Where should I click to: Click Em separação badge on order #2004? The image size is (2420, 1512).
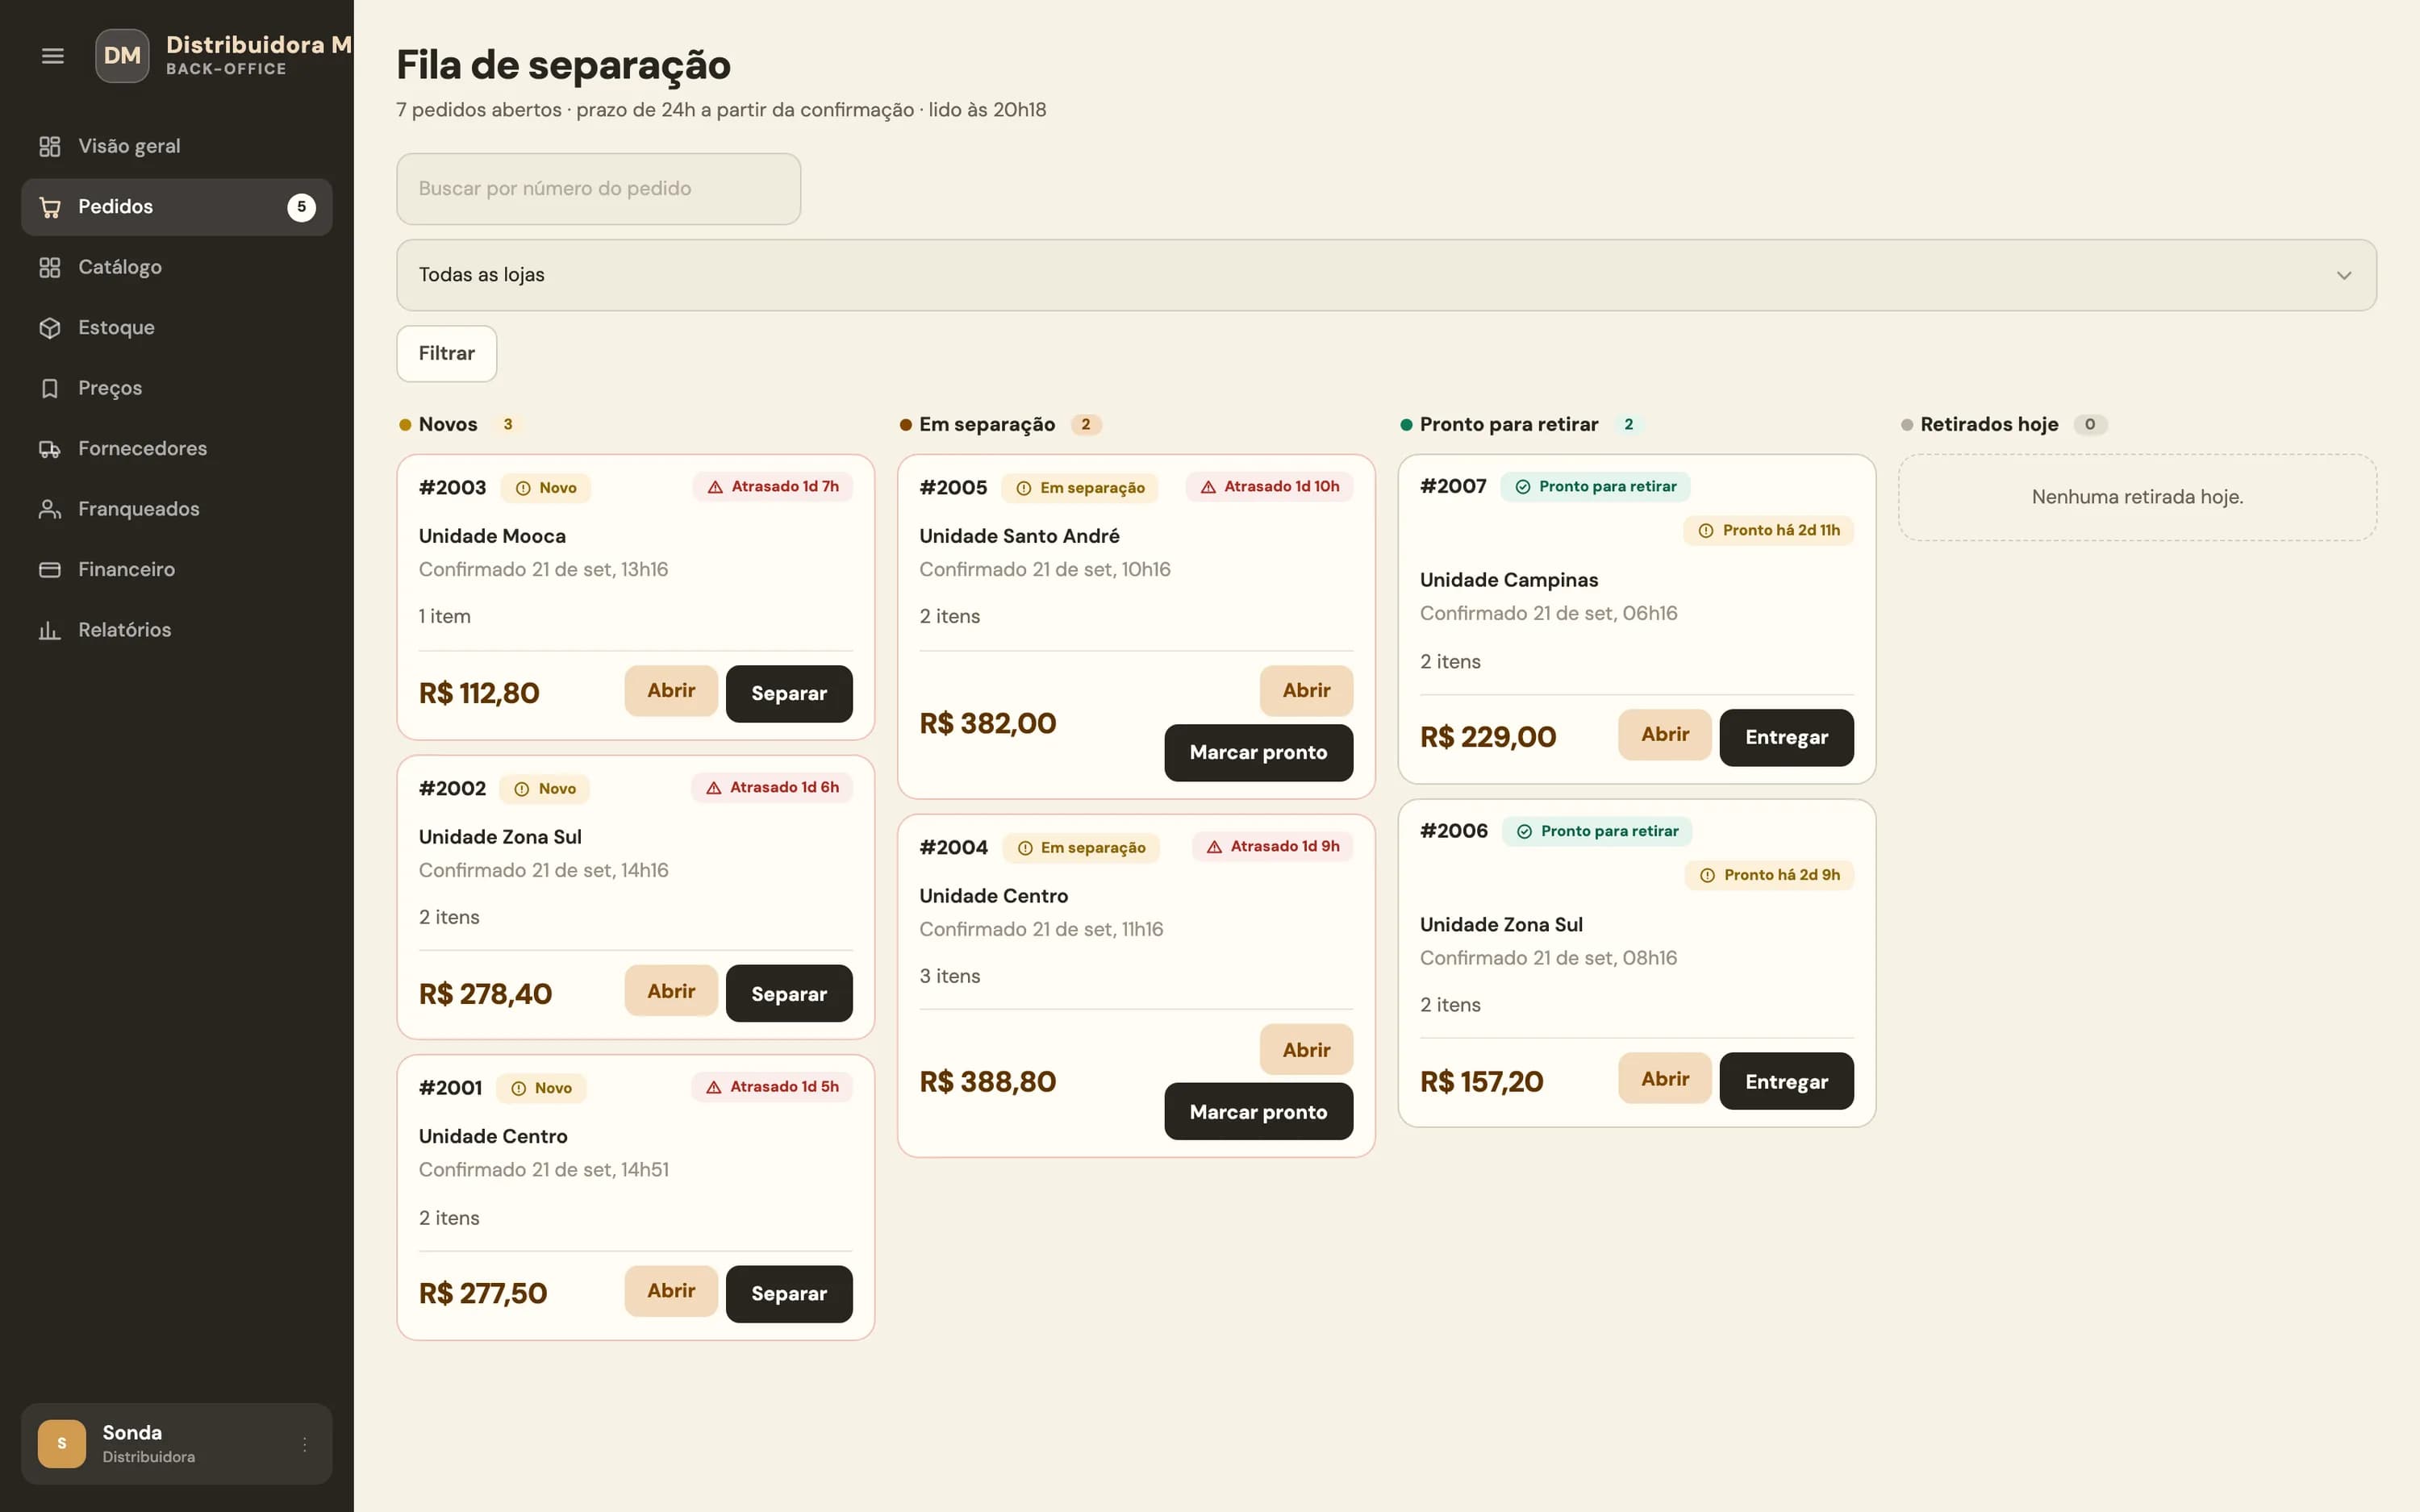(x=1081, y=848)
